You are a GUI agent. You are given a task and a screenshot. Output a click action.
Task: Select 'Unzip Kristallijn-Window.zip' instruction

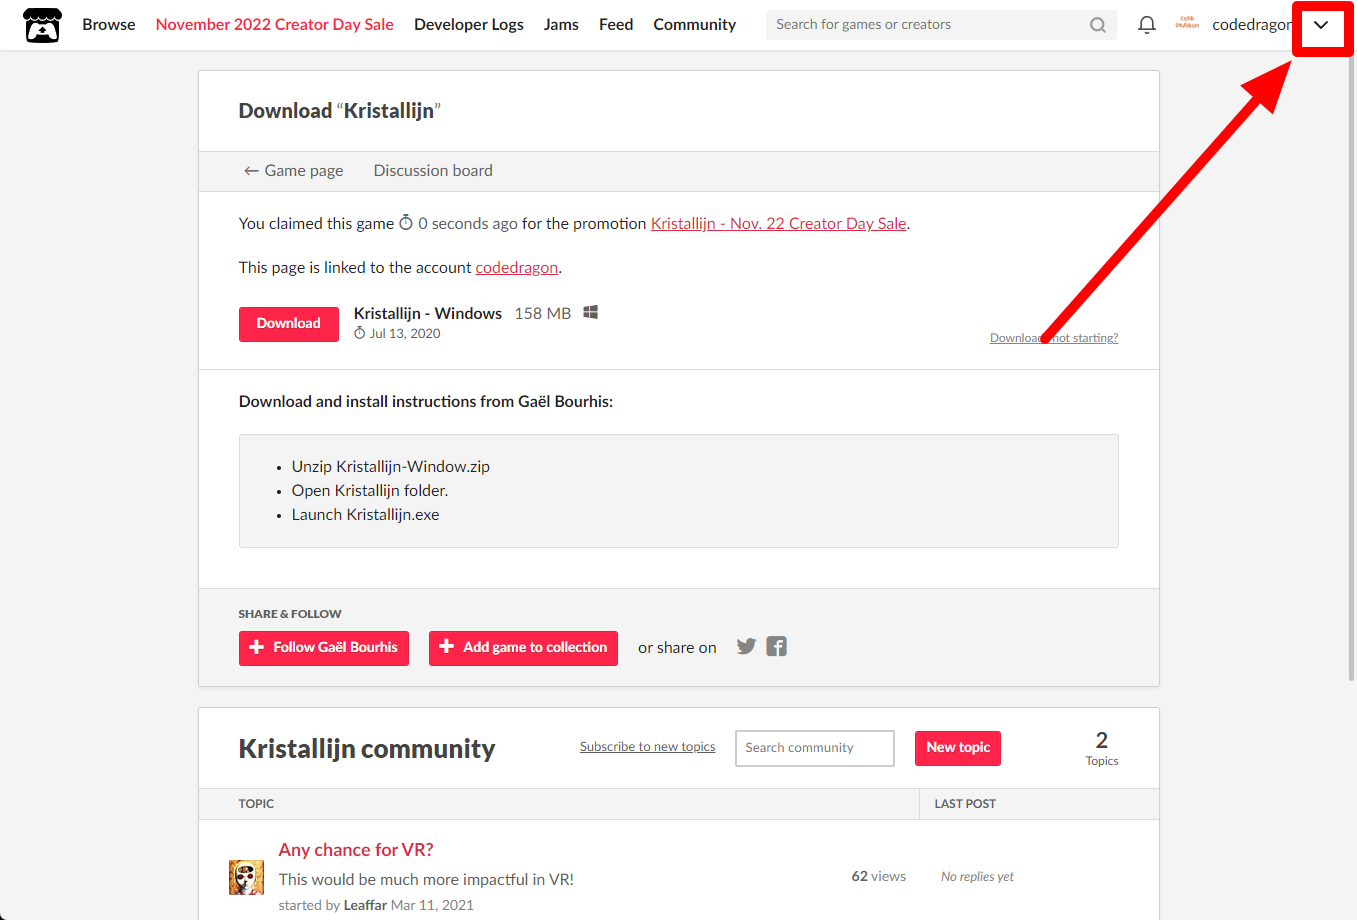pyautogui.click(x=391, y=467)
